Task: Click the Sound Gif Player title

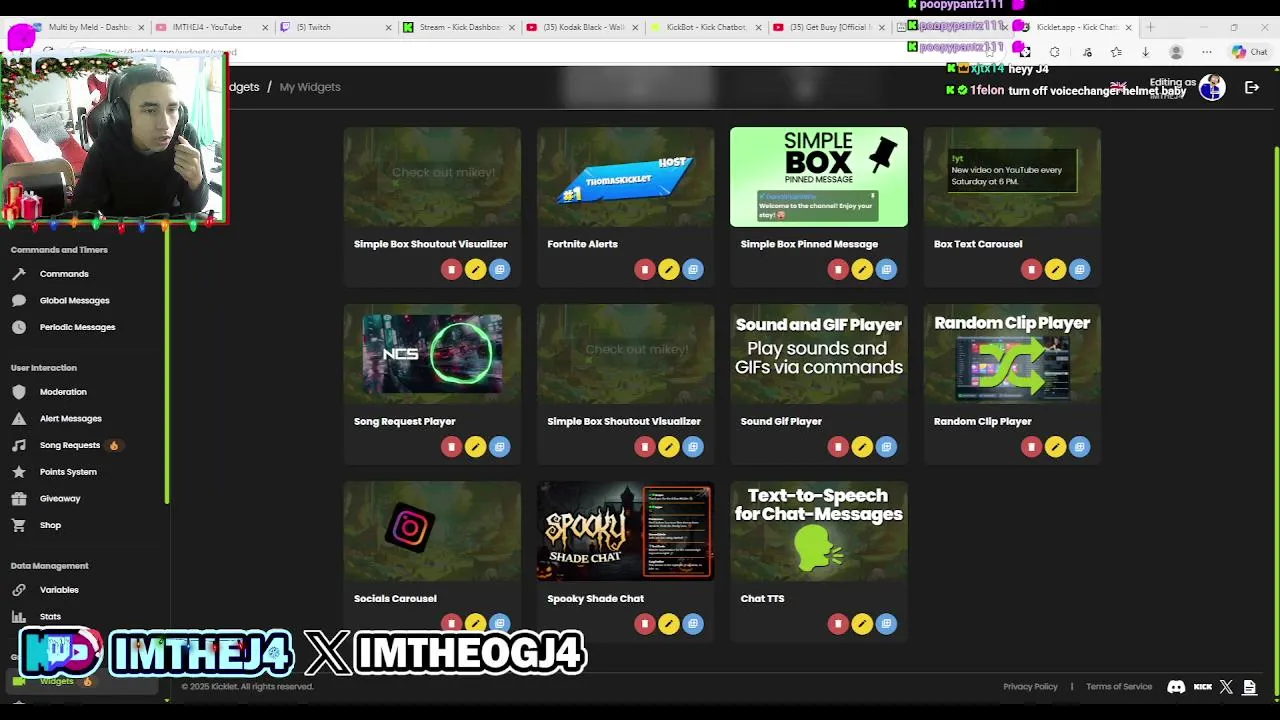Action: coord(781,421)
